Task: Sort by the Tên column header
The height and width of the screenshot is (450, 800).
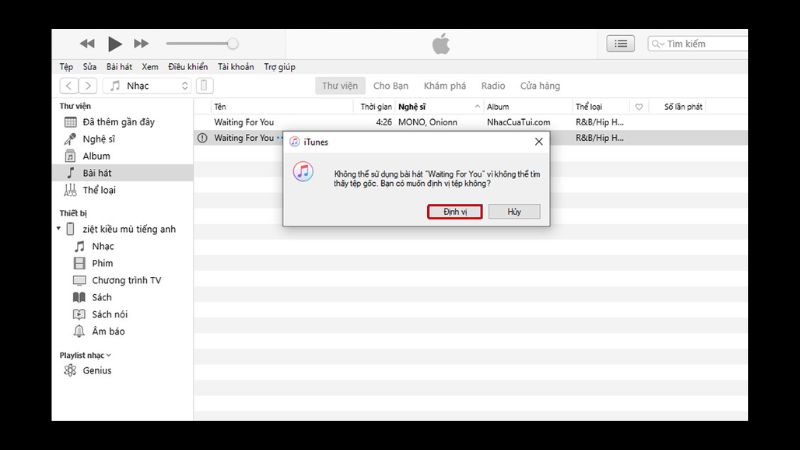Action: (282, 107)
